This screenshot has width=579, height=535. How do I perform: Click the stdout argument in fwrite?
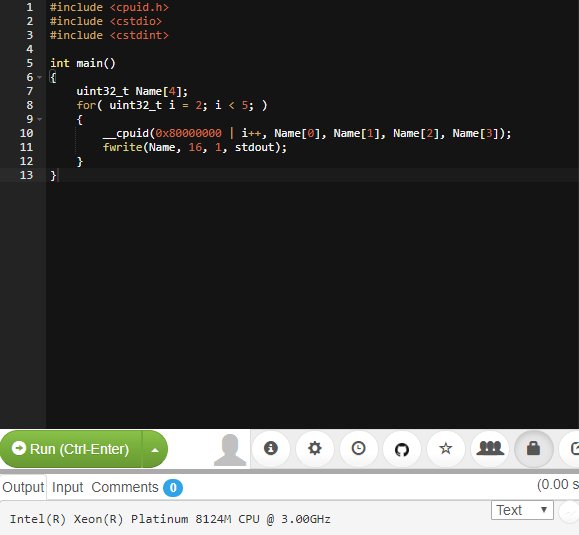coord(255,147)
